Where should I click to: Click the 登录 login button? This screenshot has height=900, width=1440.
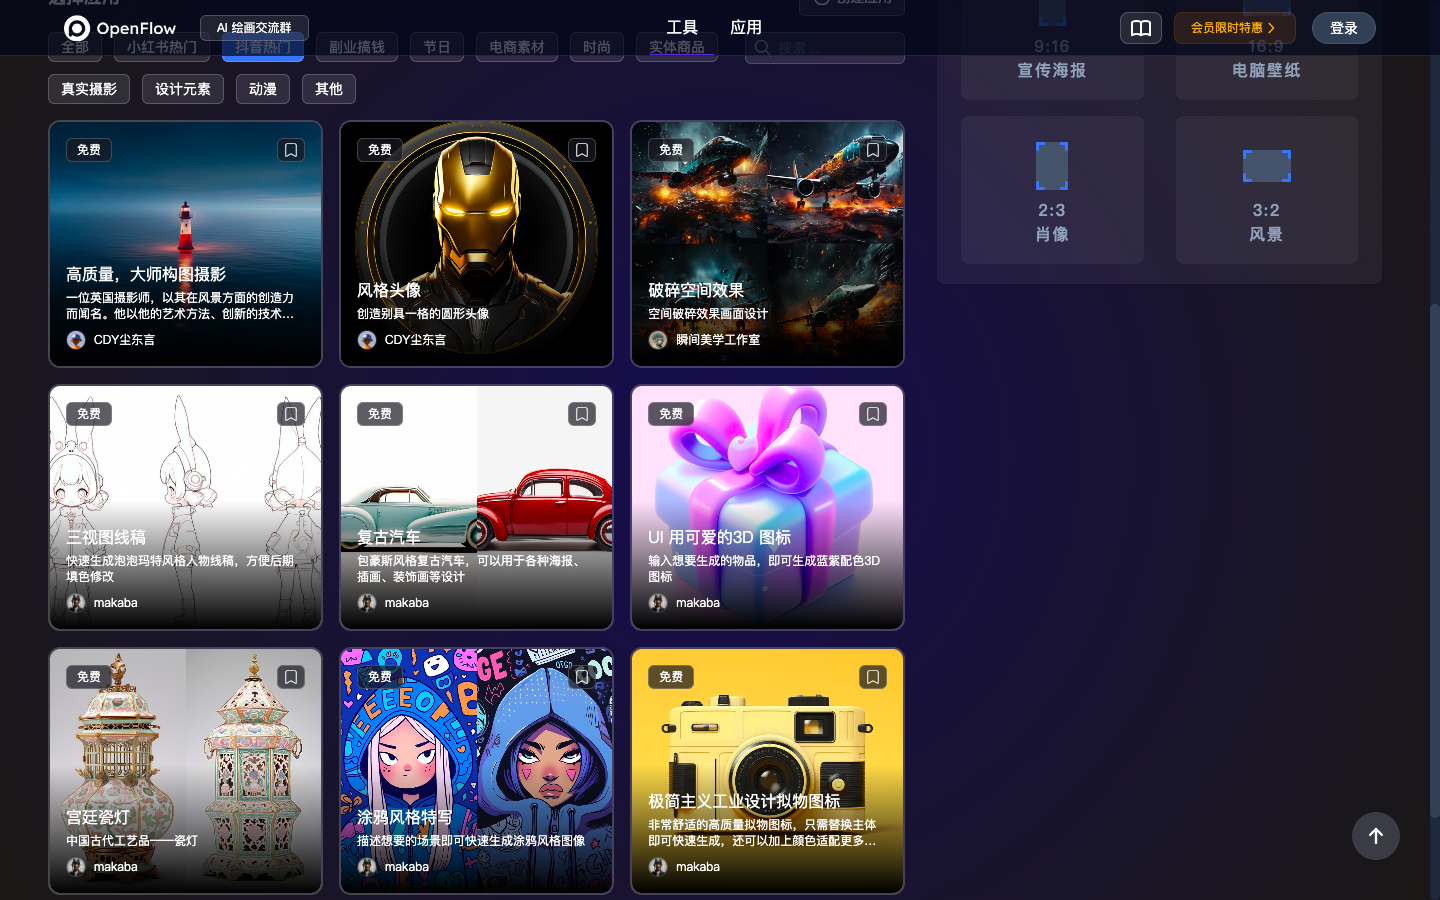(x=1344, y=28)
